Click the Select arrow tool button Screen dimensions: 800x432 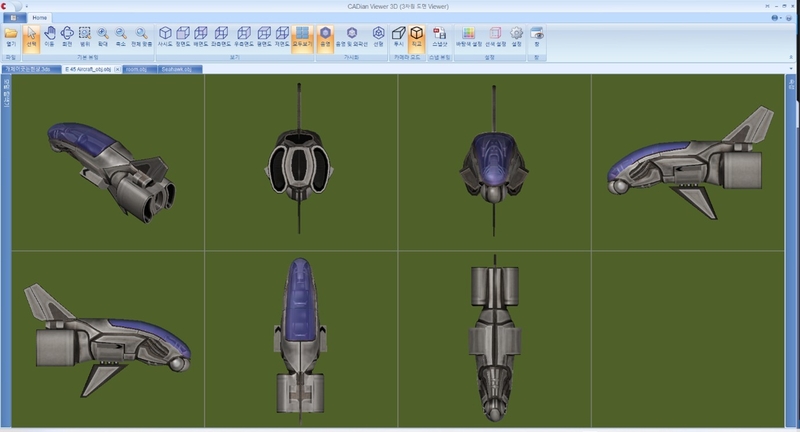tap(31, 37)
